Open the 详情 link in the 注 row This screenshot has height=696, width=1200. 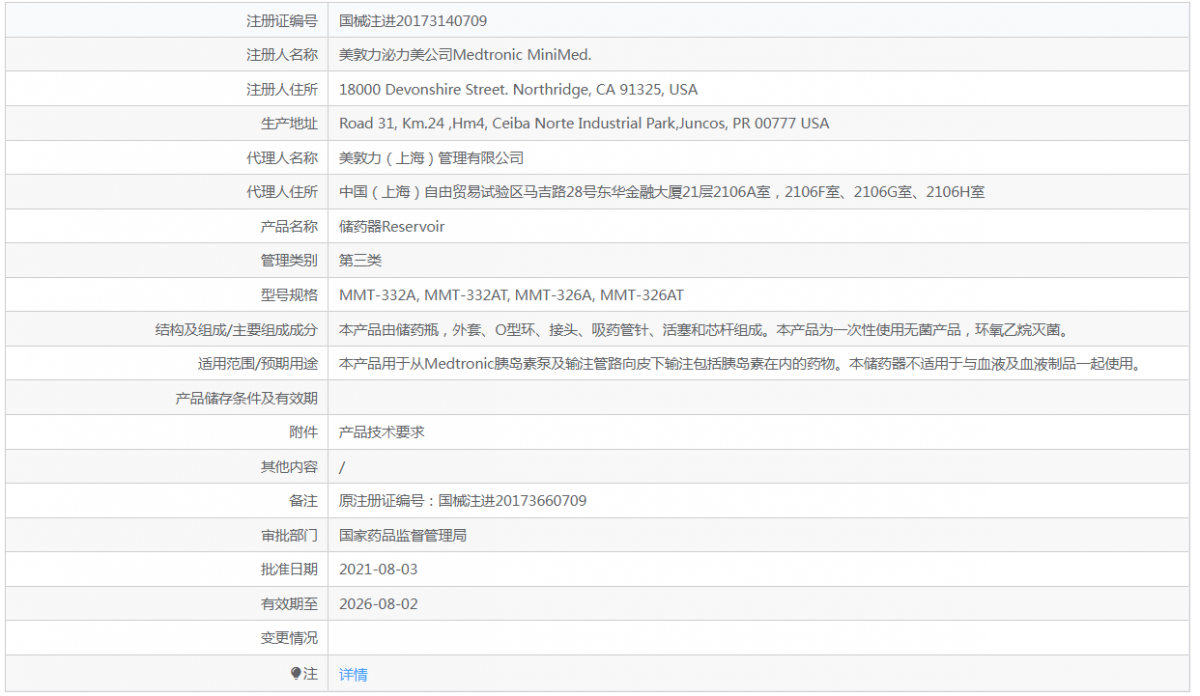tap(353, 674)
